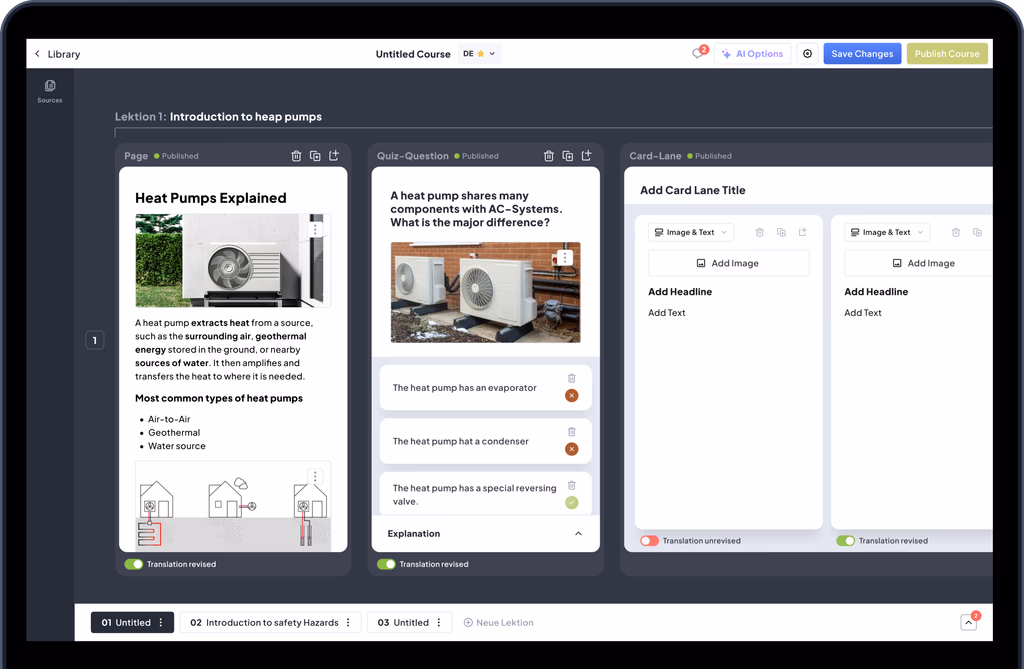
Task: Click the Add Card Lane Title field
Action: click(693, 190)
